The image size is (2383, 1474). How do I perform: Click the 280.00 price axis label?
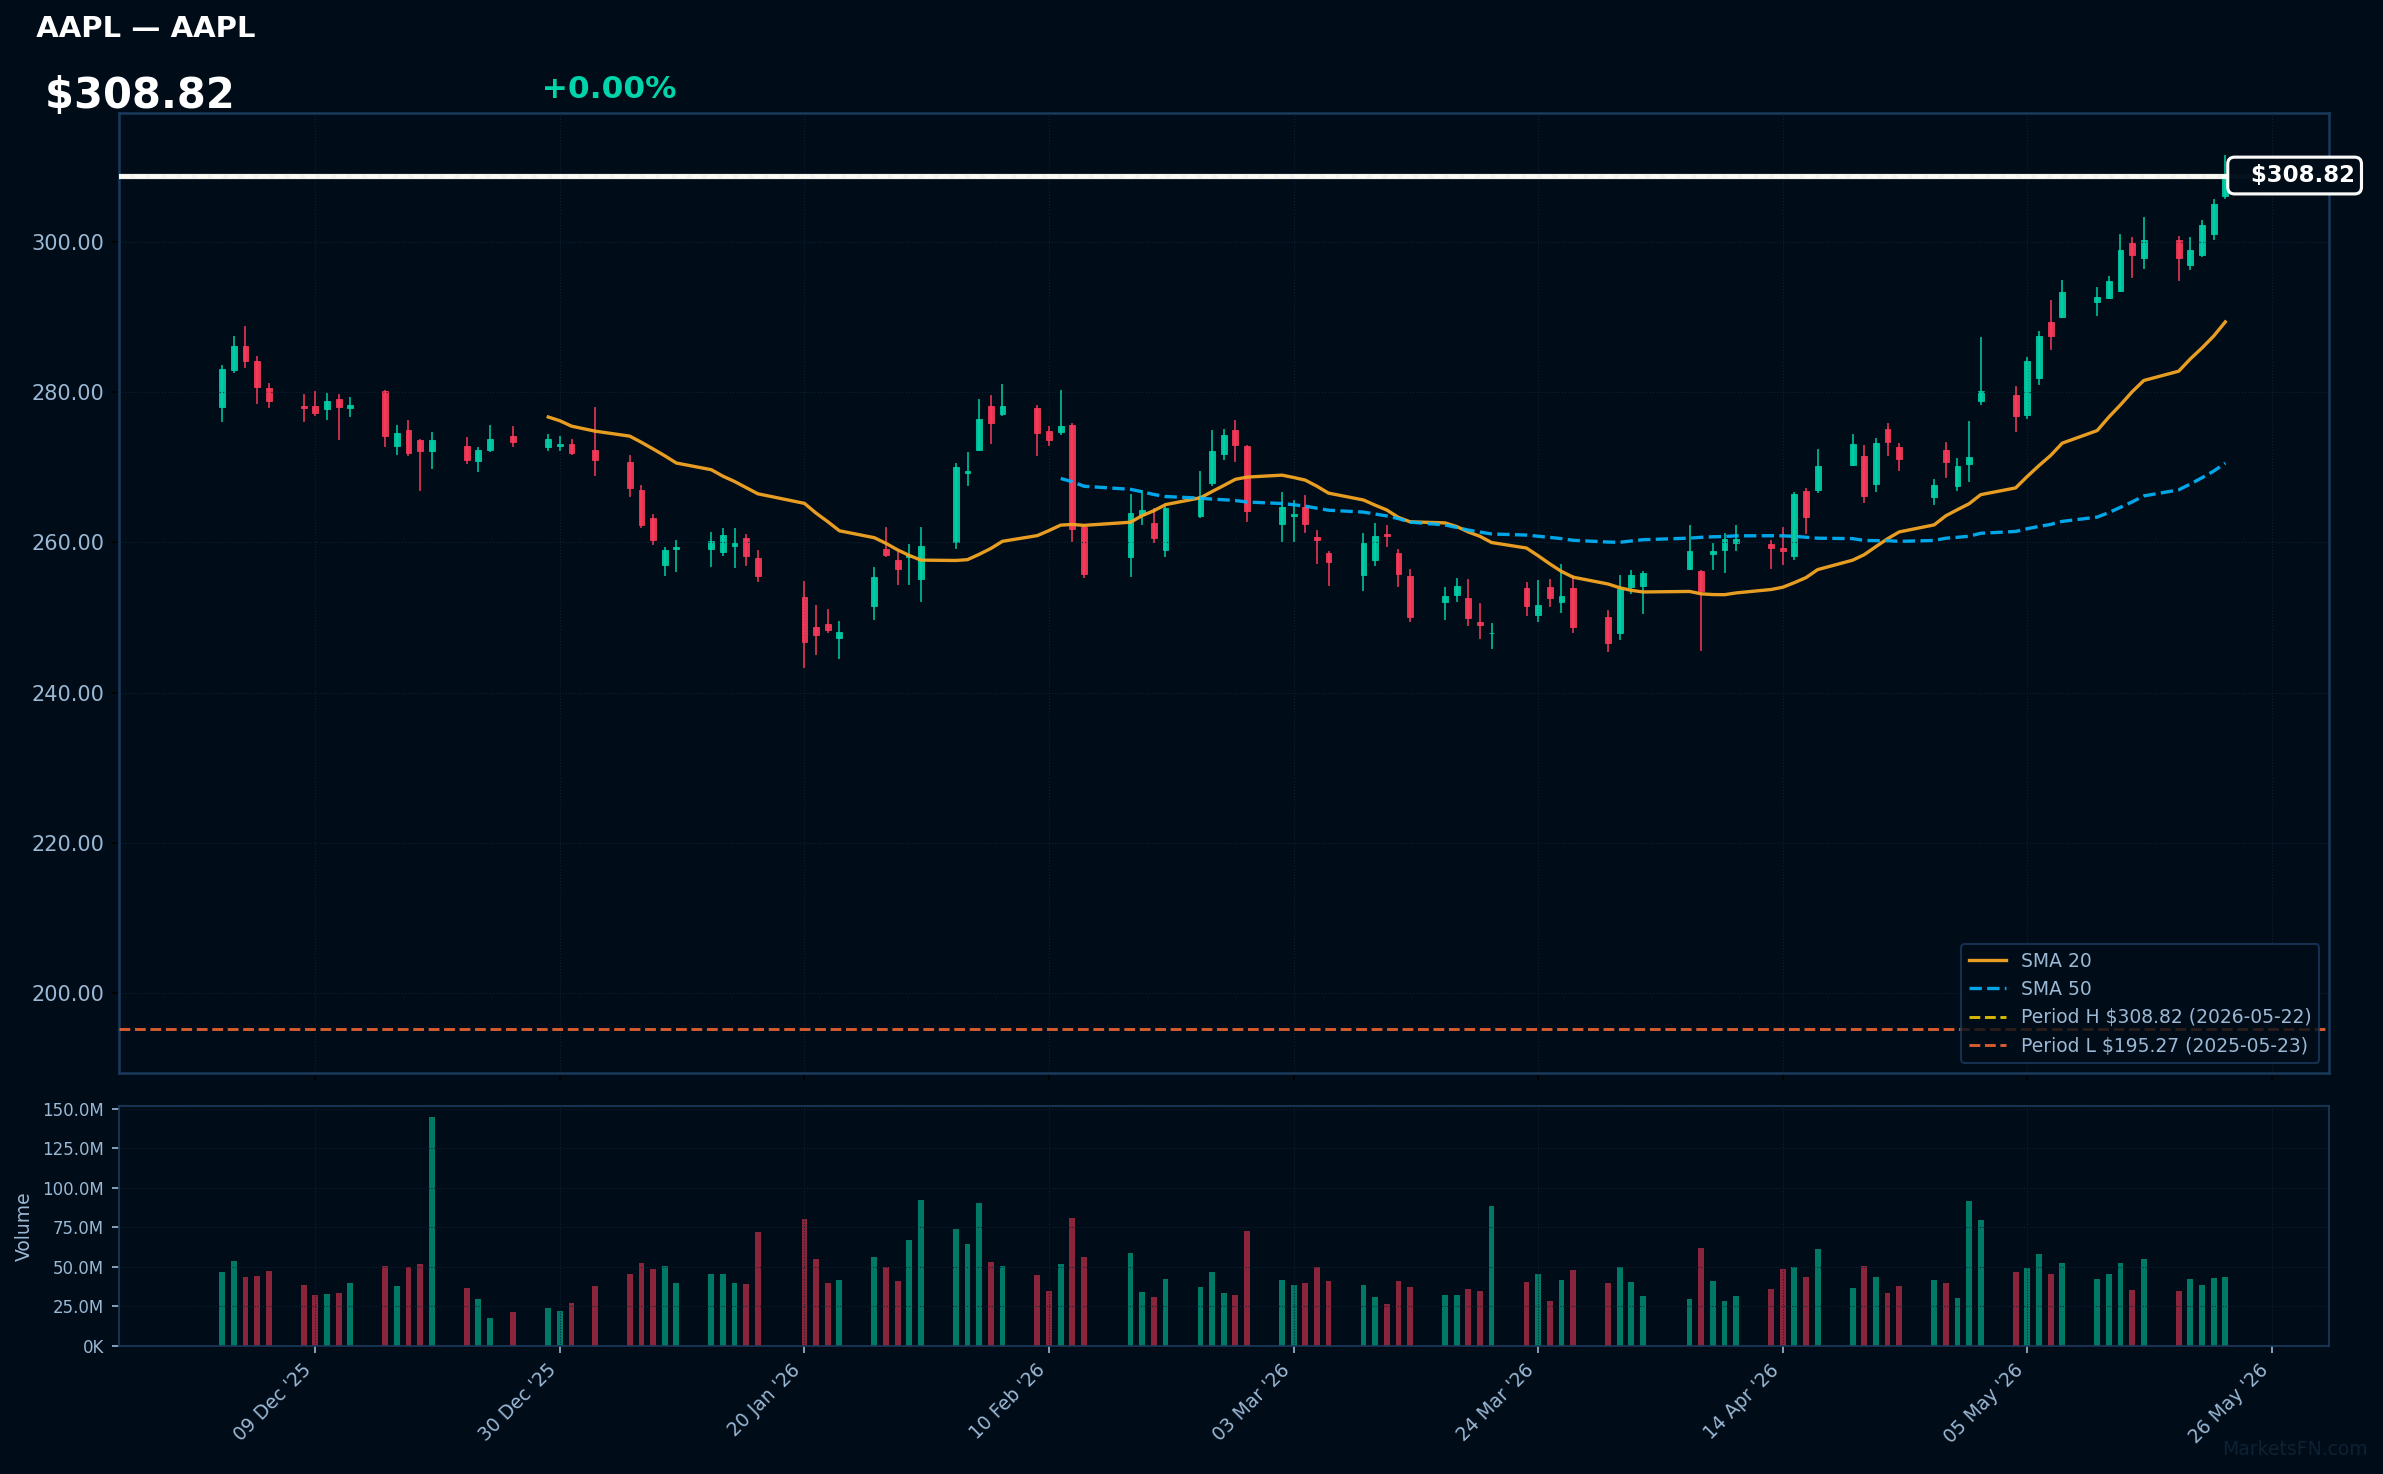click(x=68, y=393)
